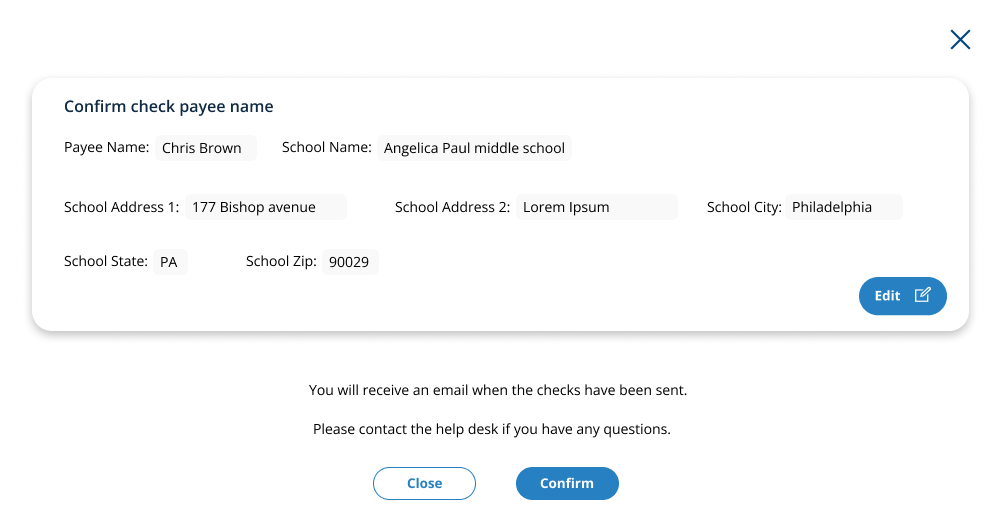Viewport: 1000px width, 523px height.
Task: Select the School Zip field showing 90029
Action: (x=351, y=262)
